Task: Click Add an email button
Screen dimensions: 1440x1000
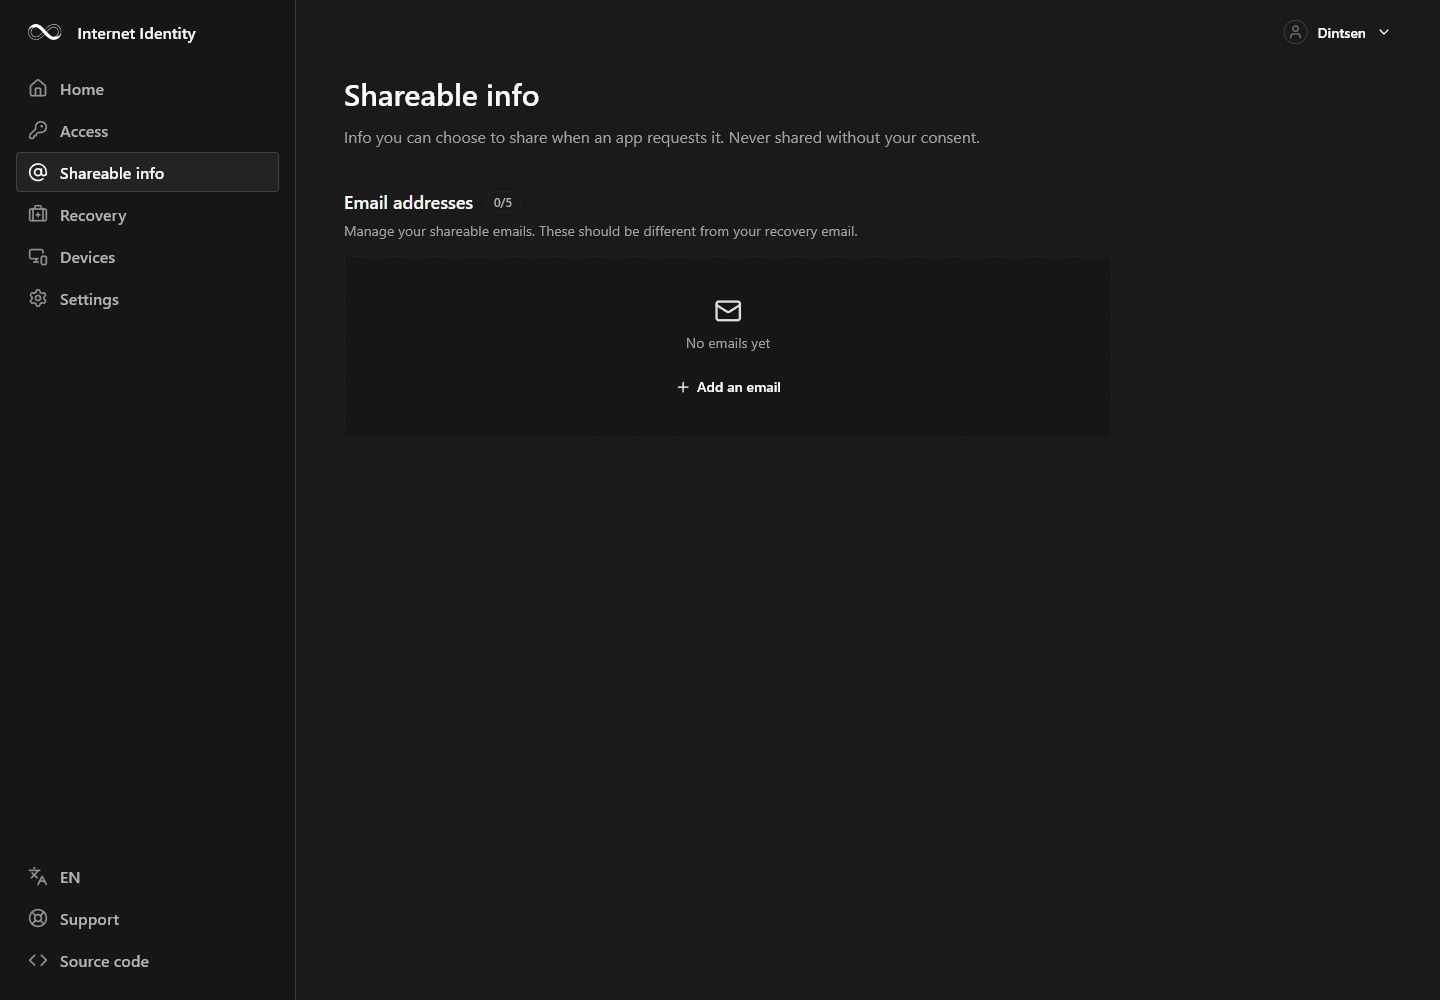Action: (728, 387)
